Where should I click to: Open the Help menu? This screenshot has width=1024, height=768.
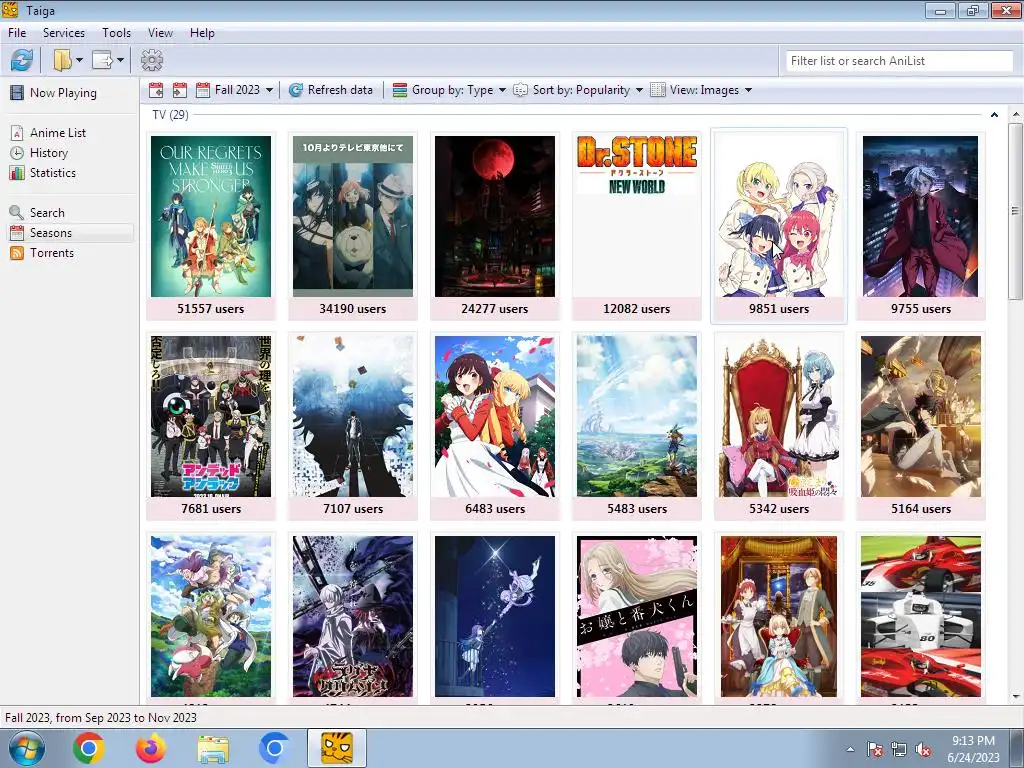pyautogui.click(x=202, y=33)
